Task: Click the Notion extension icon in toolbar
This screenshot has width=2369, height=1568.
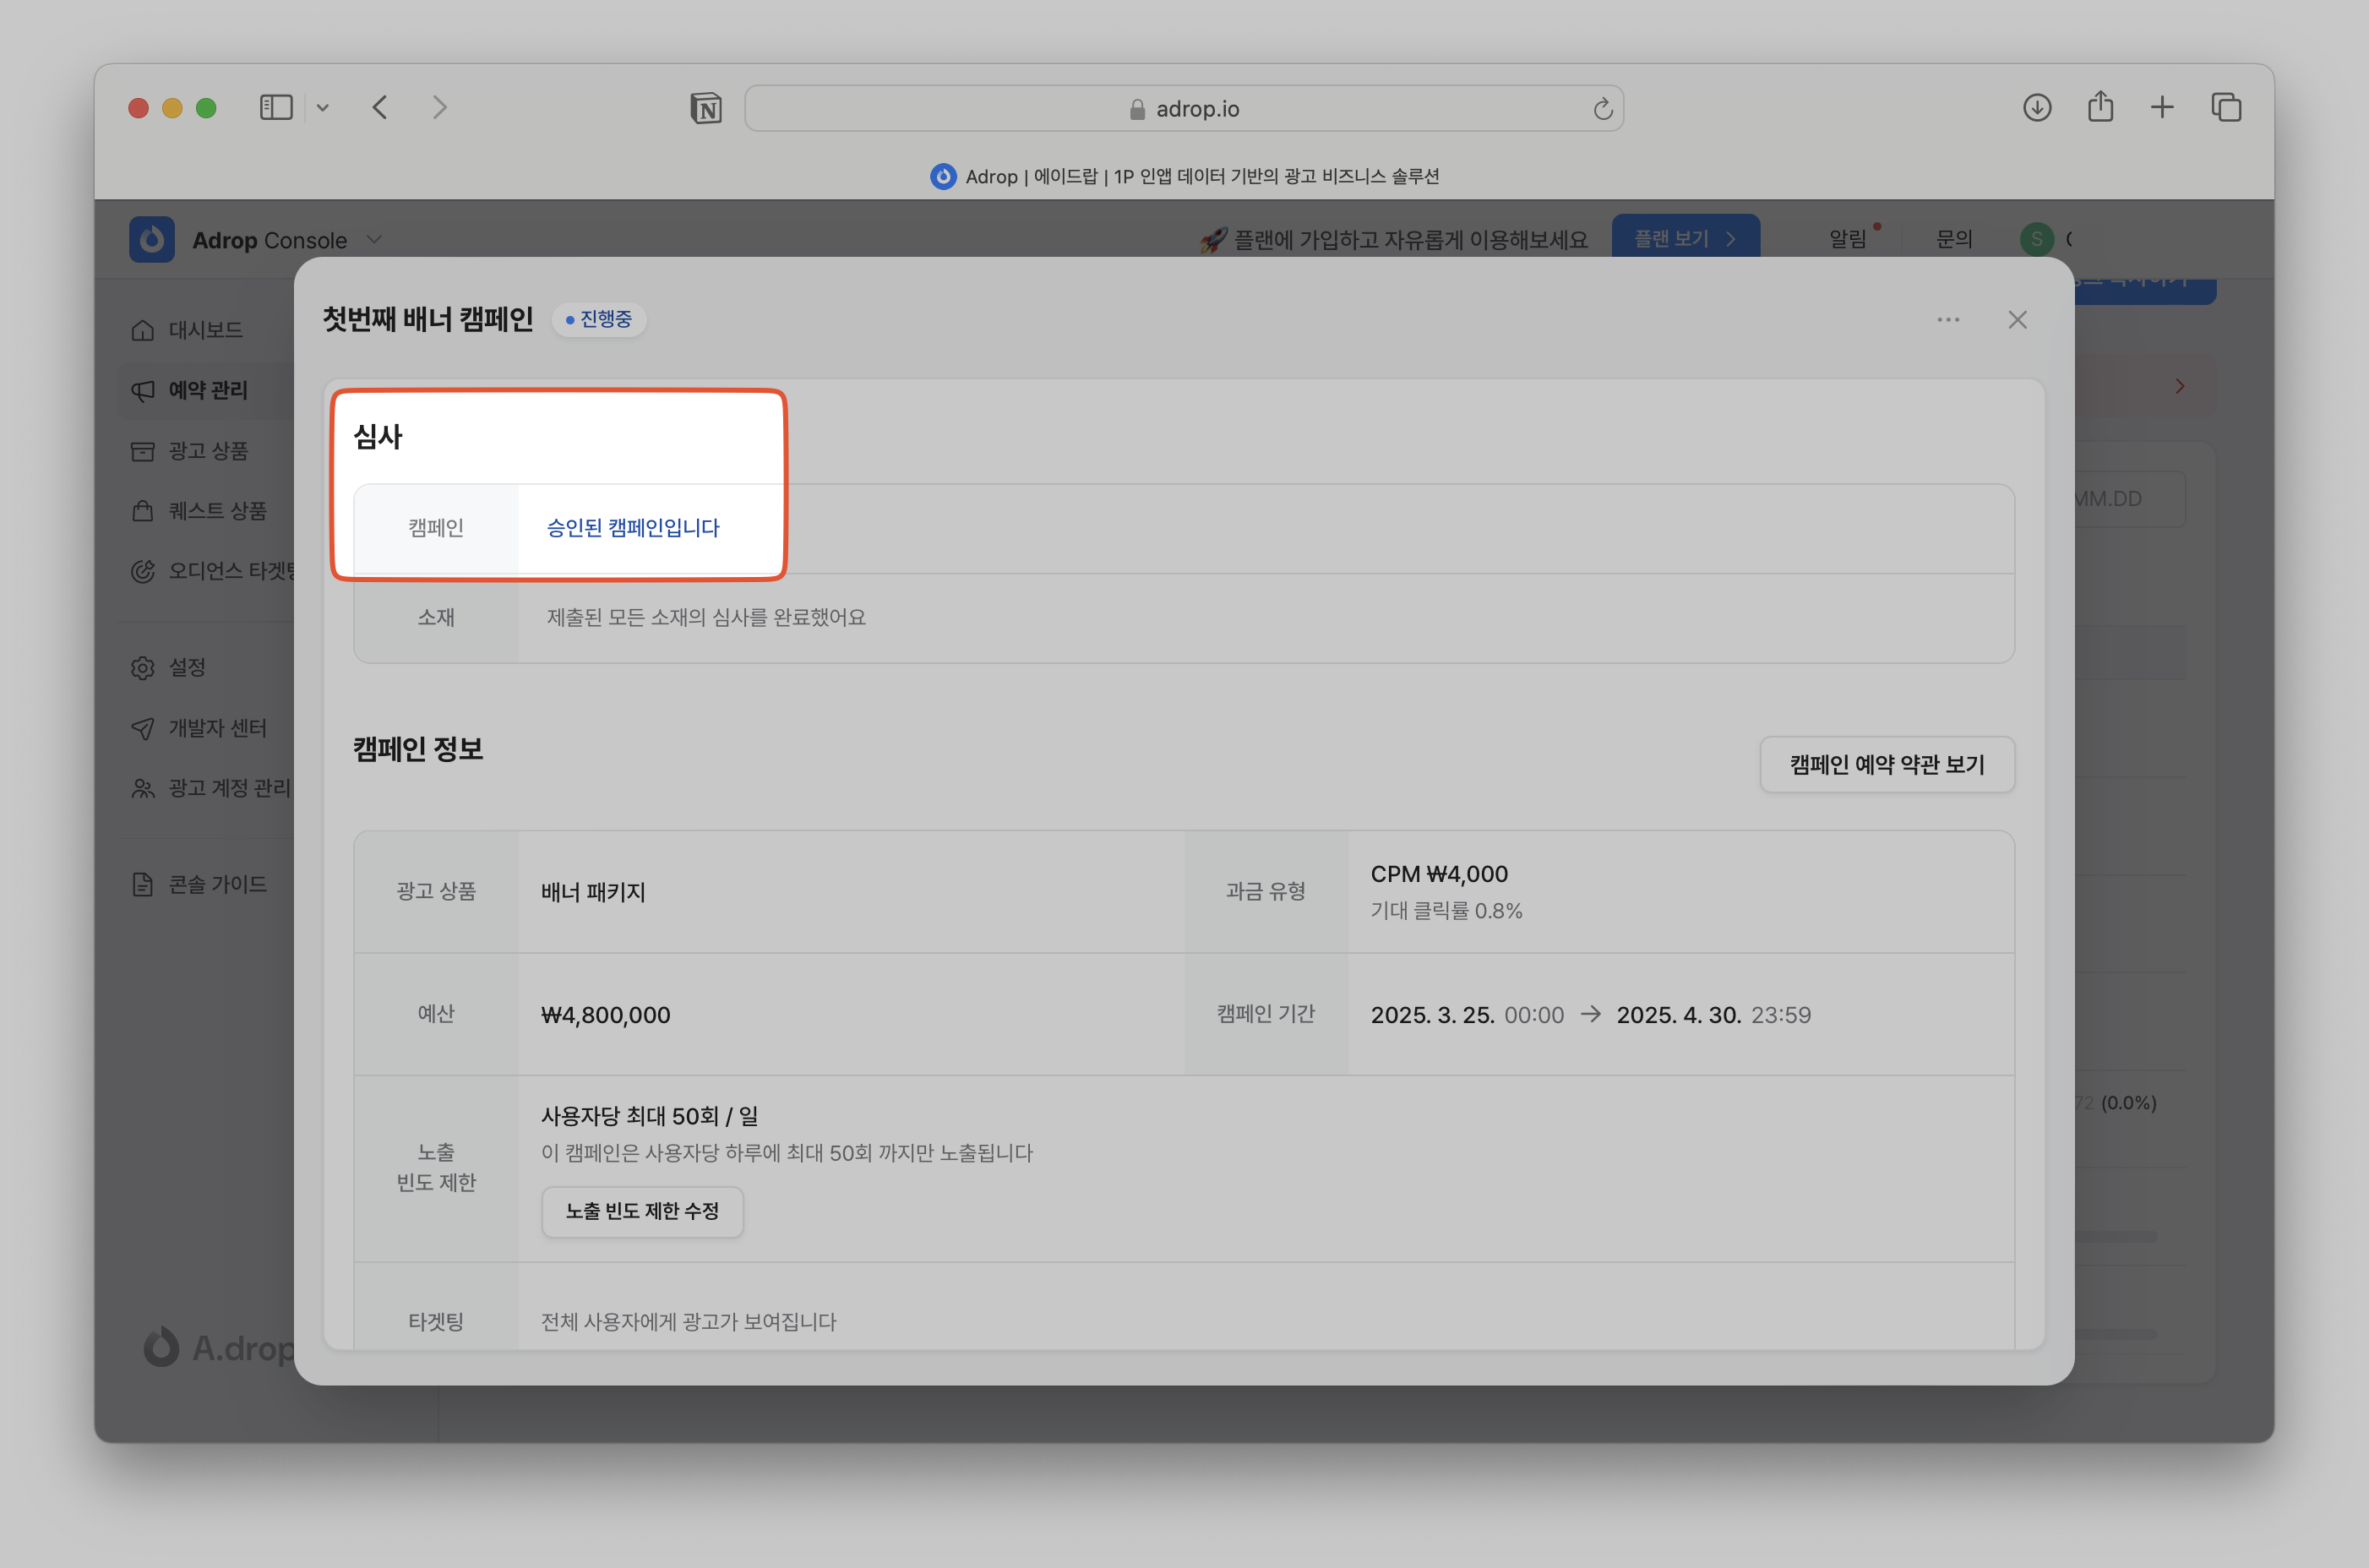Action: tap(706, 108)
